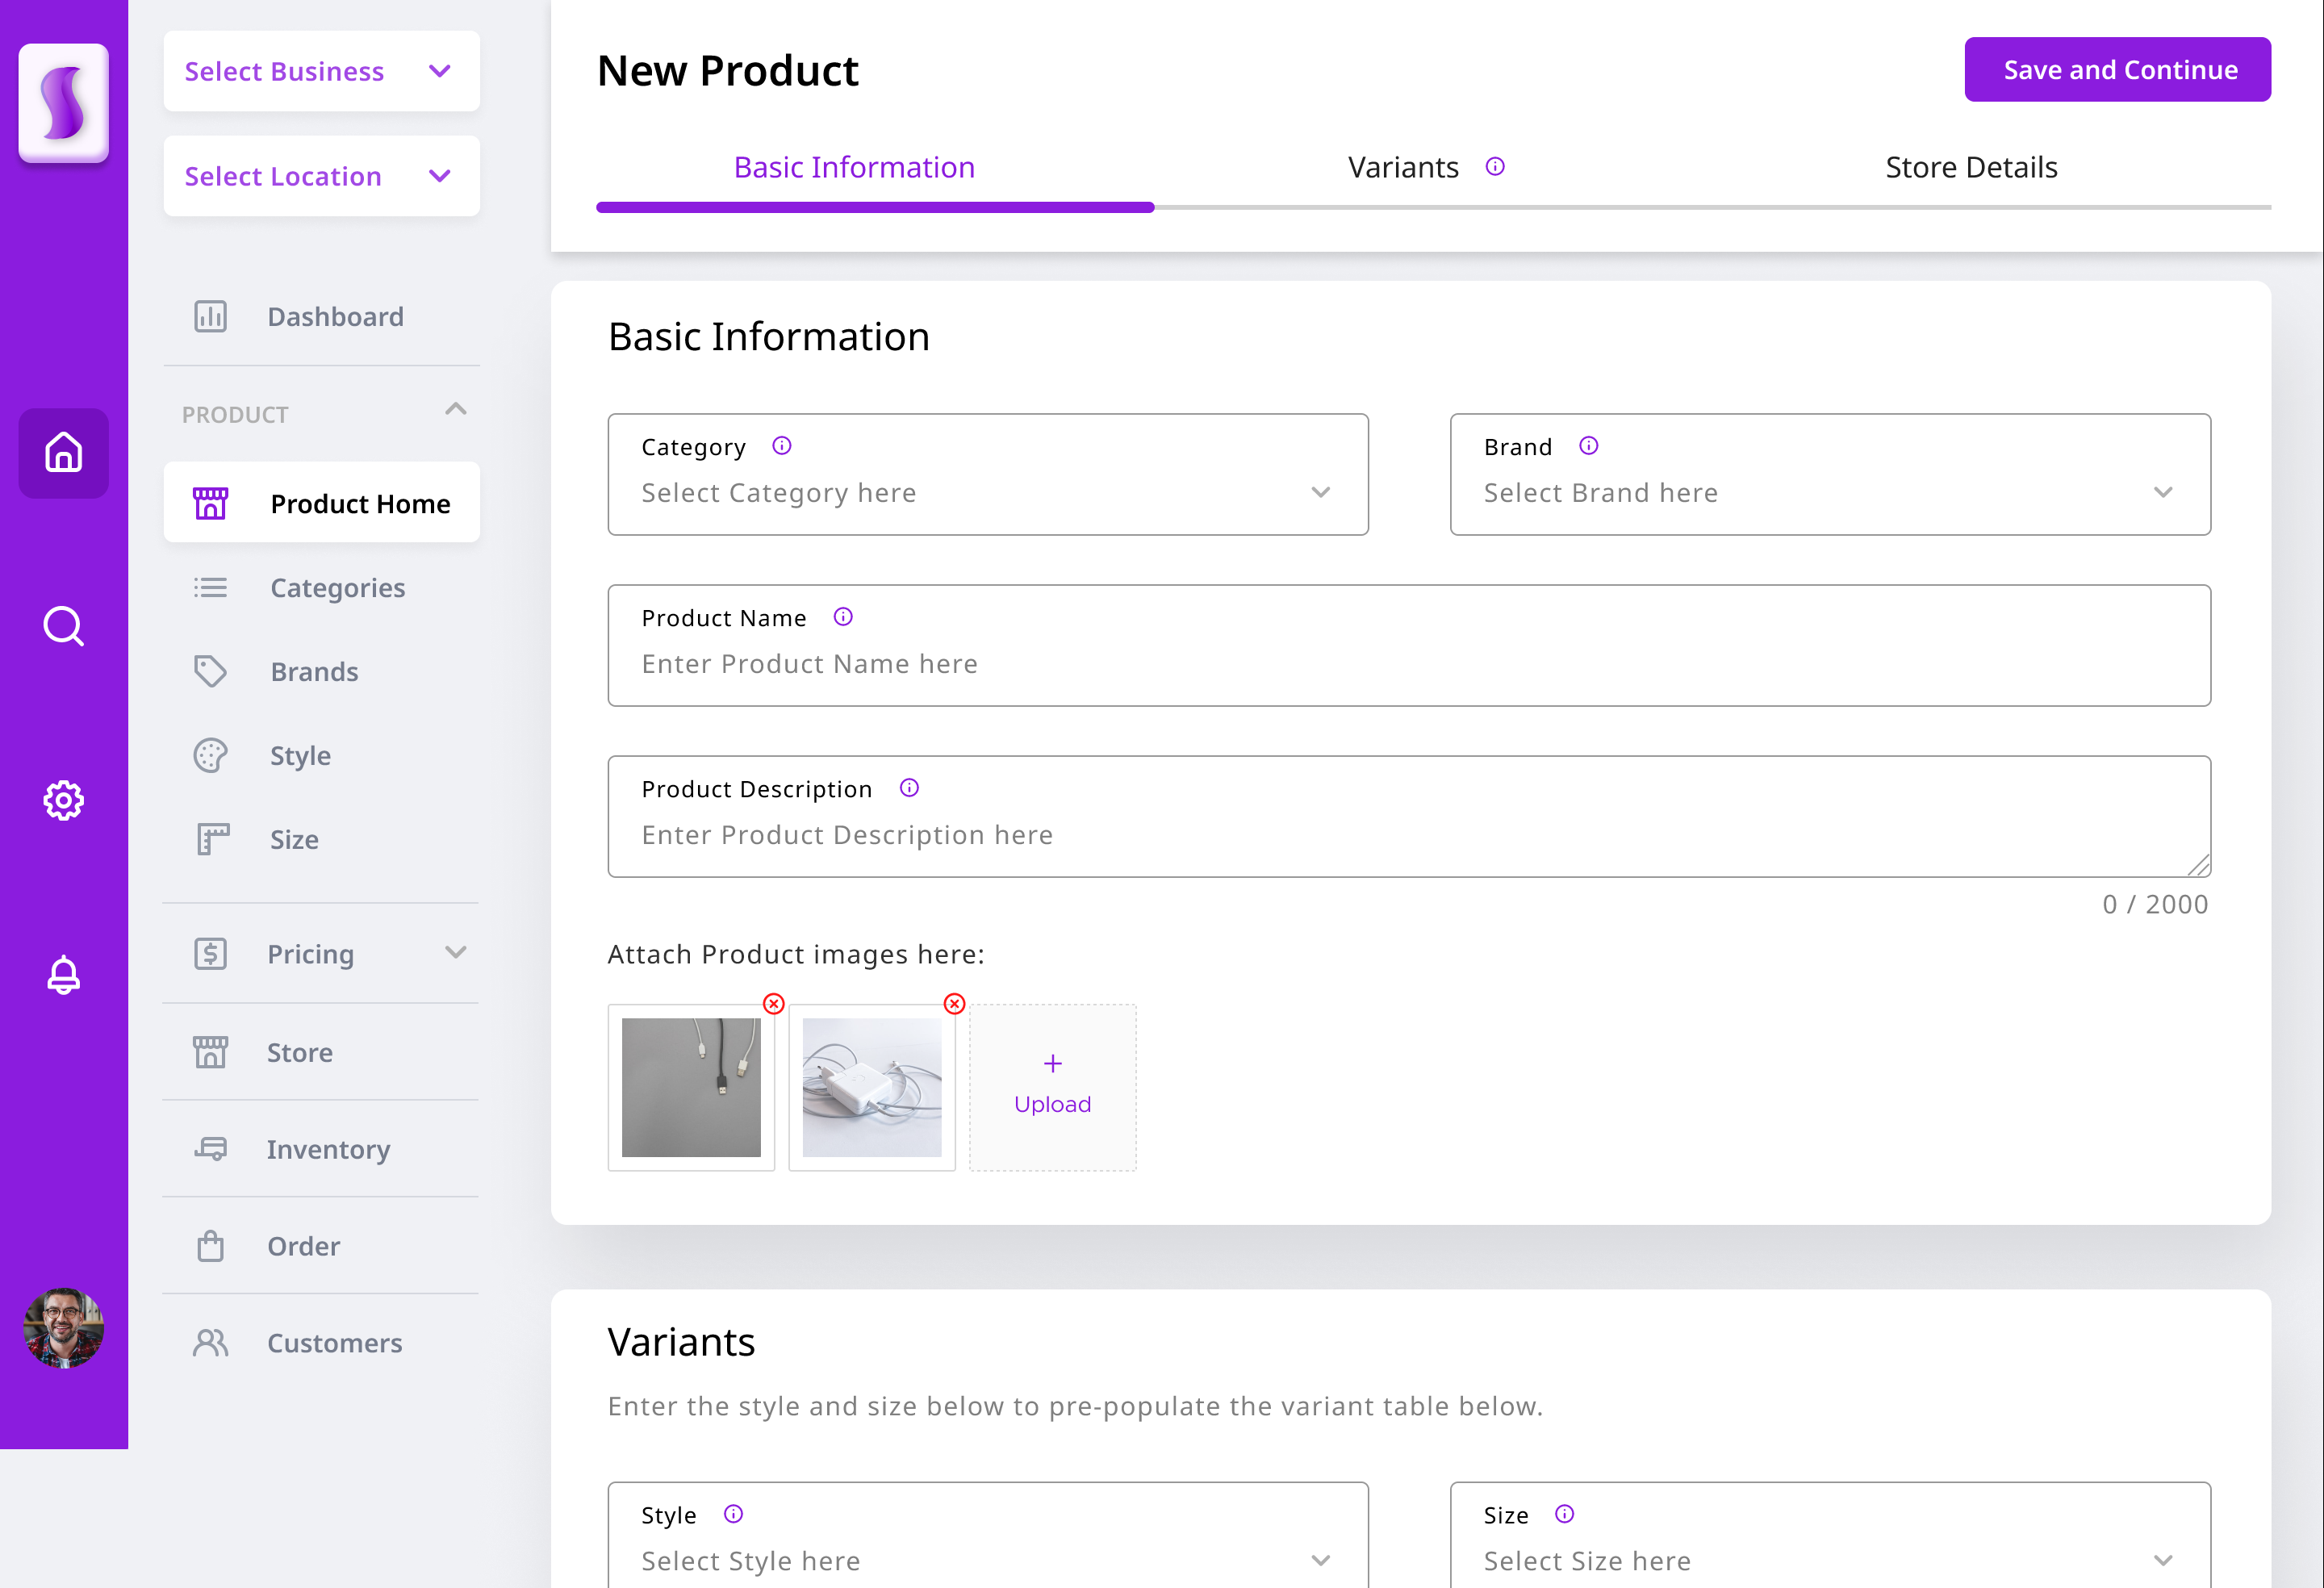2324x1588 pixels.
Task: Switch to the Store Details tab
Action: [x=1970, y=167]
